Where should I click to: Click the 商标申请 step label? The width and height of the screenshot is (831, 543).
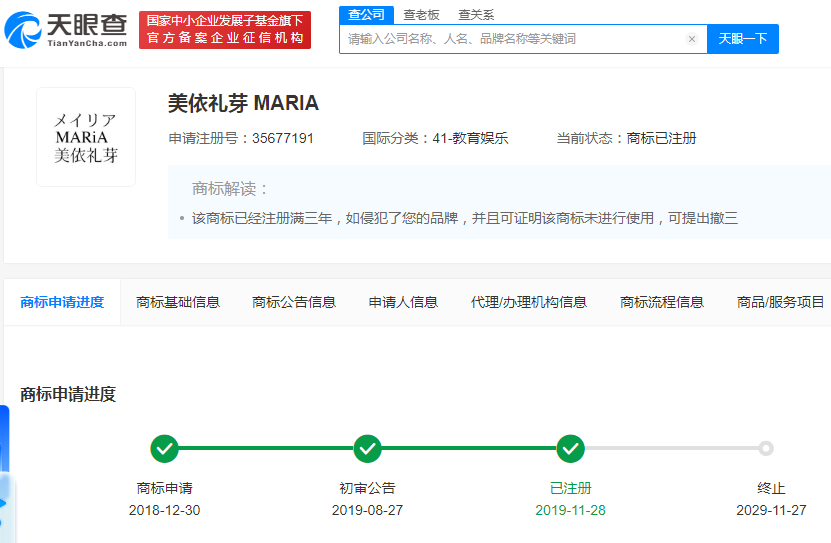(164, 488)
